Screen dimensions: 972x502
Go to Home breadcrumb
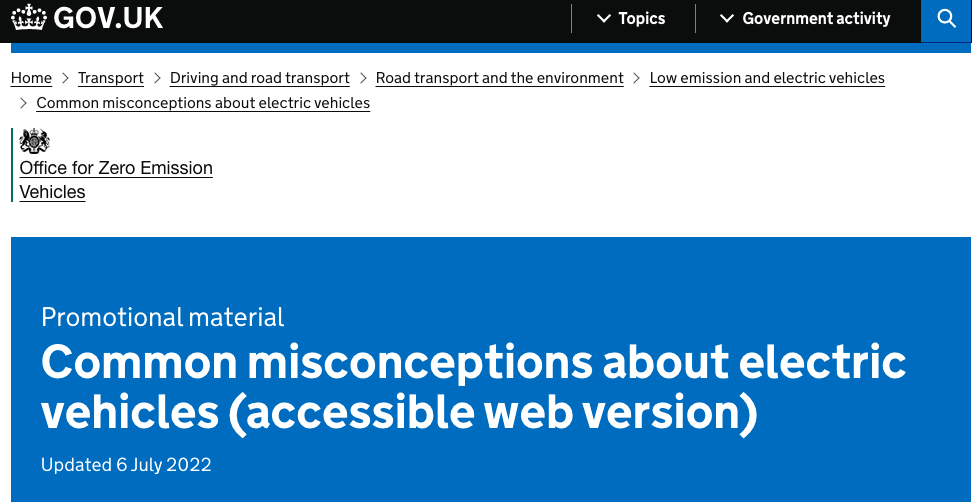click(32, 78)
